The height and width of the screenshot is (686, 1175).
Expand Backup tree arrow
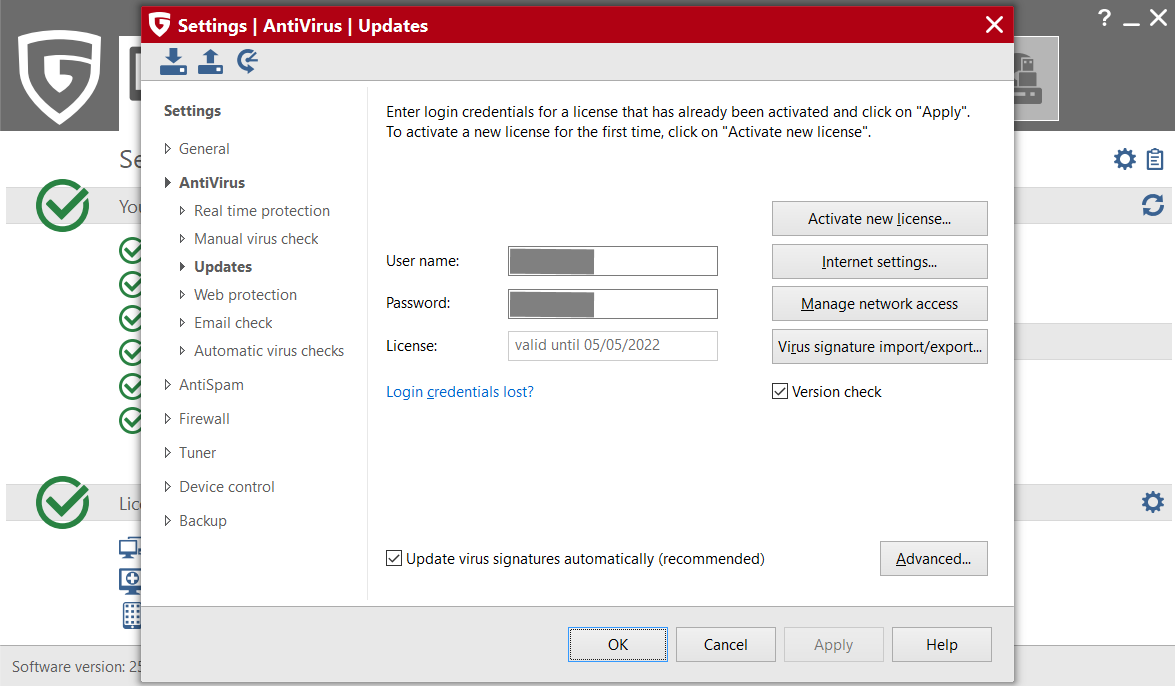click(167, 520)
